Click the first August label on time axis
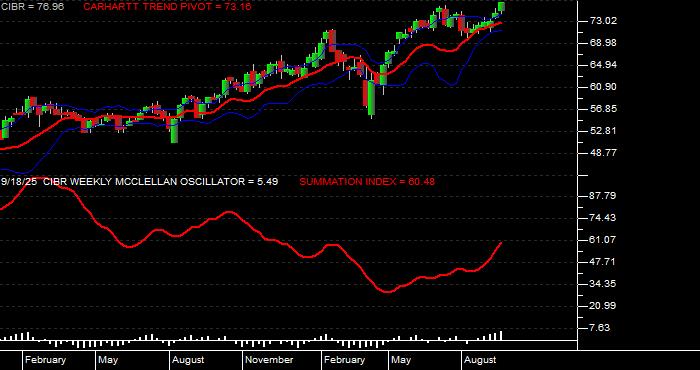This screenshot has width=700, height=370. 188,360
